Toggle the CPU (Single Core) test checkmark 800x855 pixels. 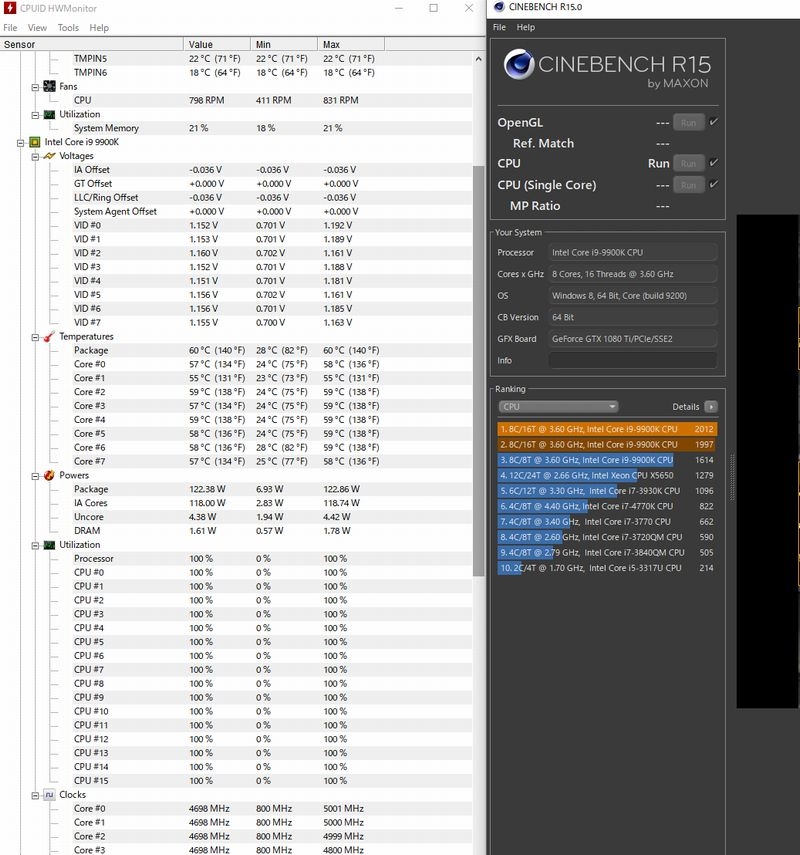click(x=713, y=184)
